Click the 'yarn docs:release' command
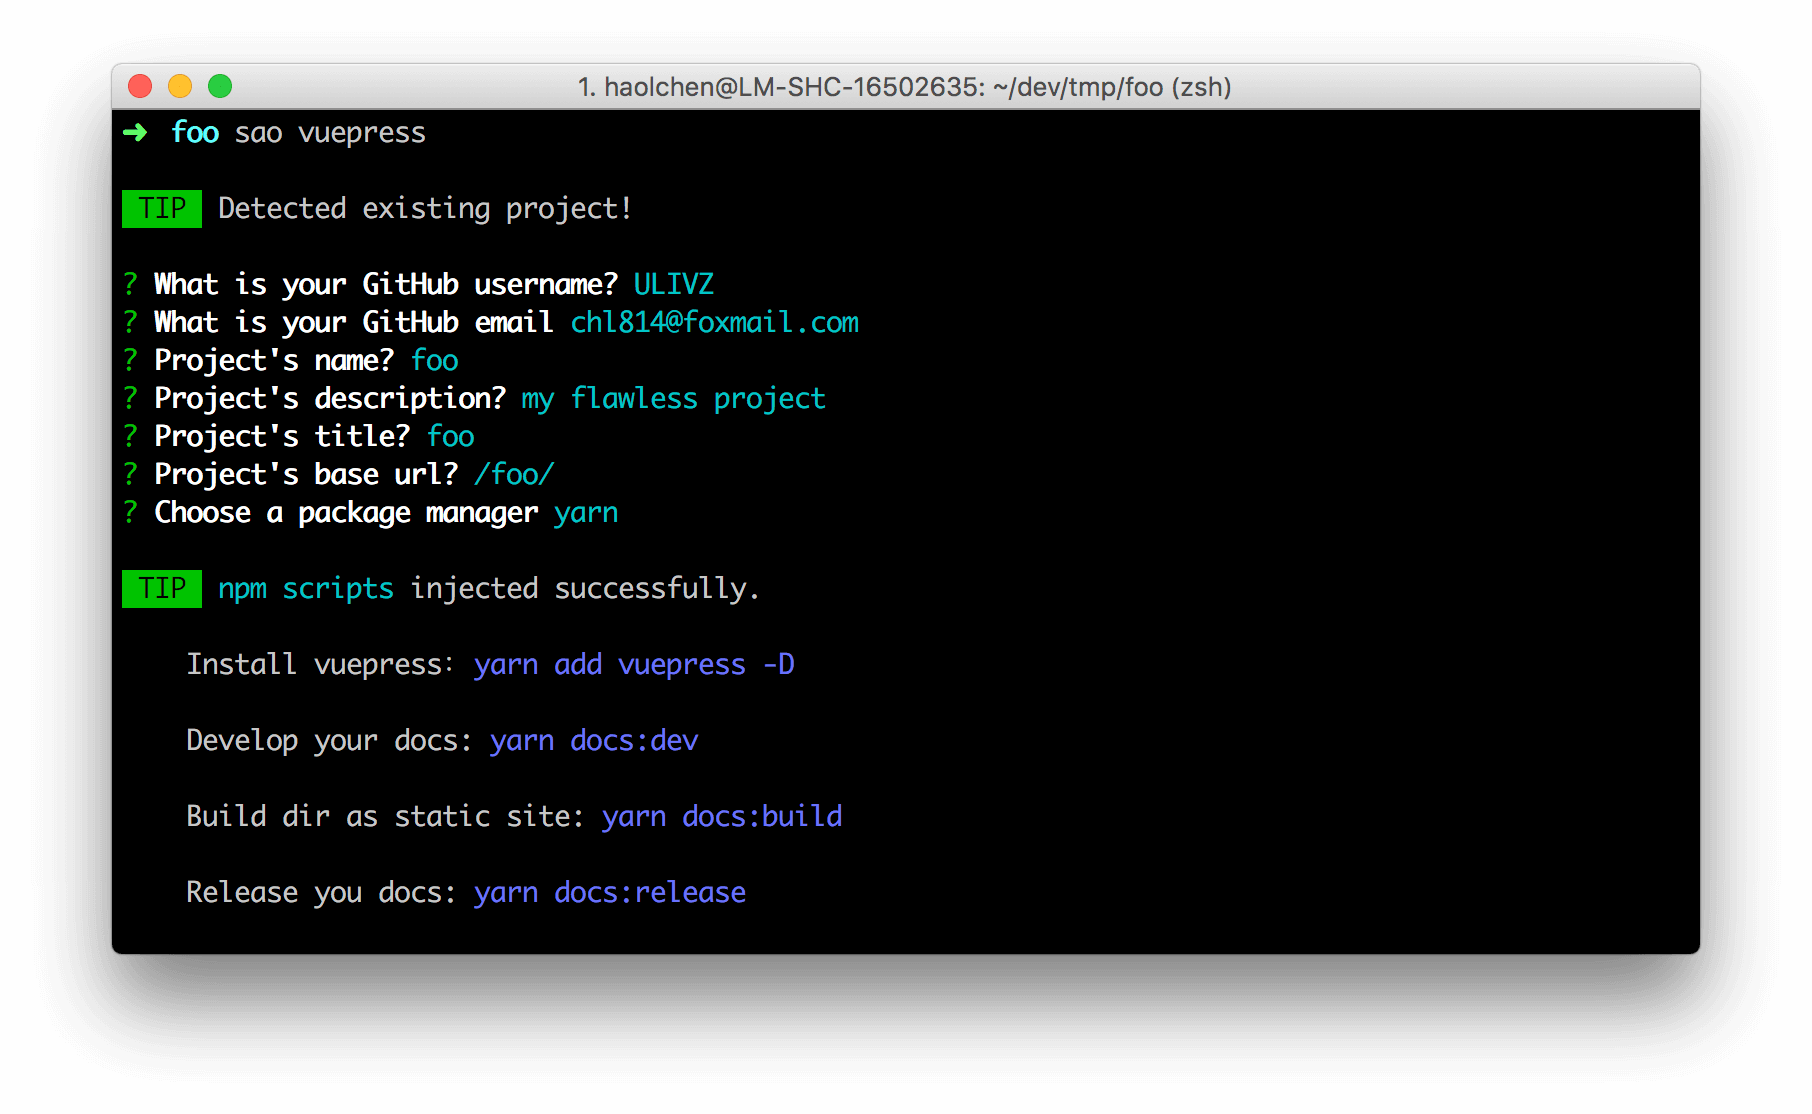1812x1114 pixels. [610, 892]
